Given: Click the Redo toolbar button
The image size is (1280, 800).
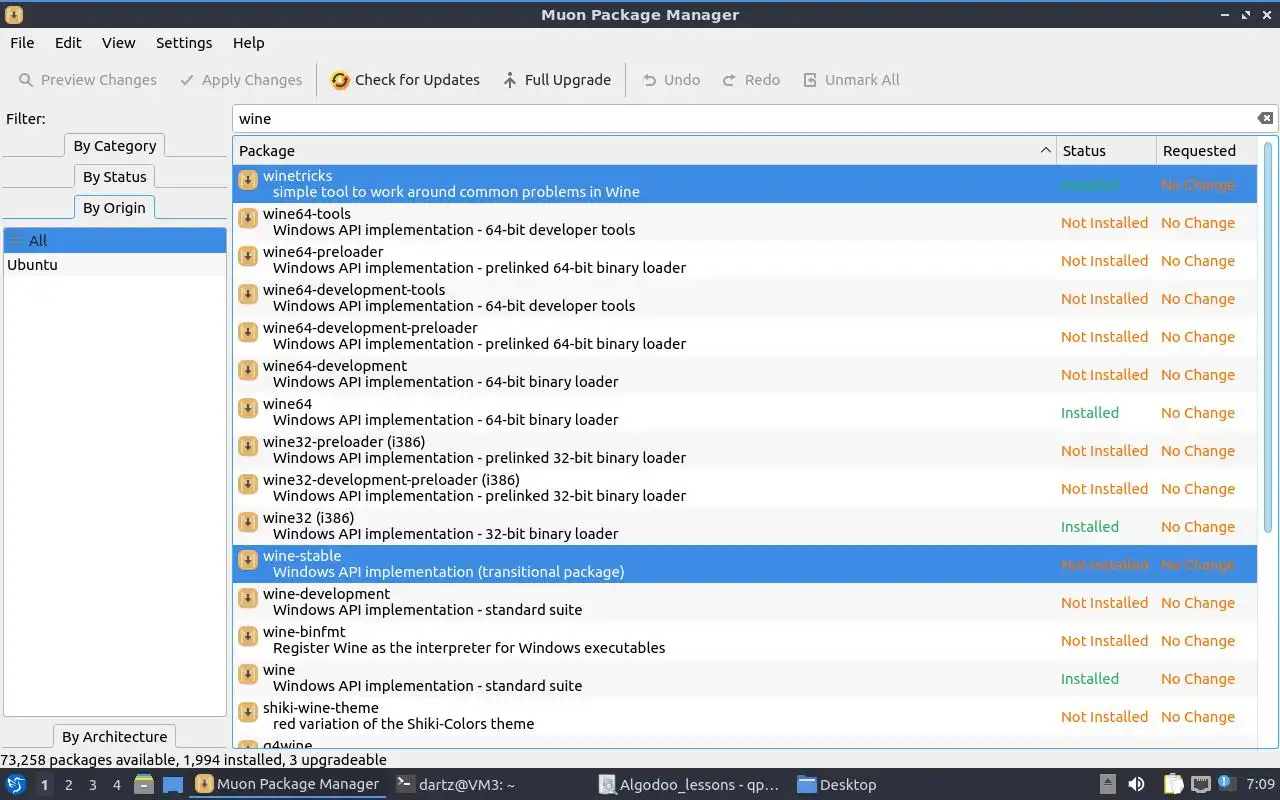Looking at the screenshot, I should click(x=750, y=80).
